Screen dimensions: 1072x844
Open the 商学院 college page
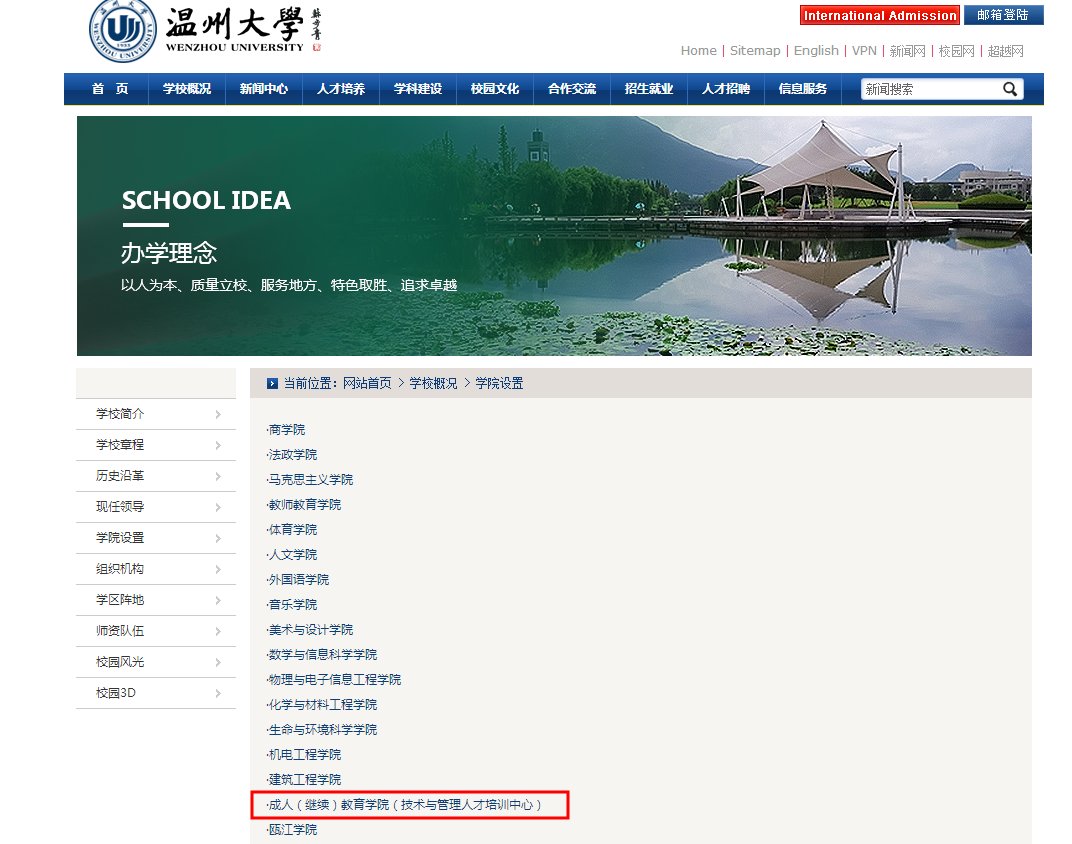(287, 429)
